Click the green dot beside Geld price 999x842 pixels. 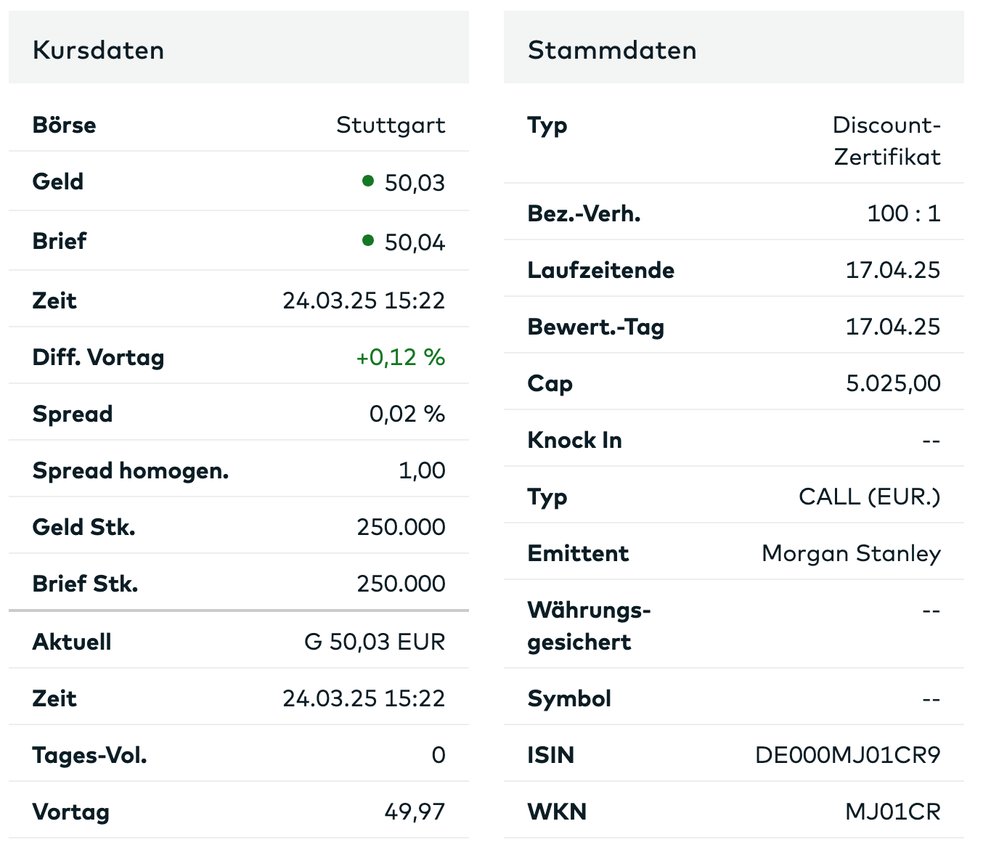pyautogui.click(x=368, y=181)
